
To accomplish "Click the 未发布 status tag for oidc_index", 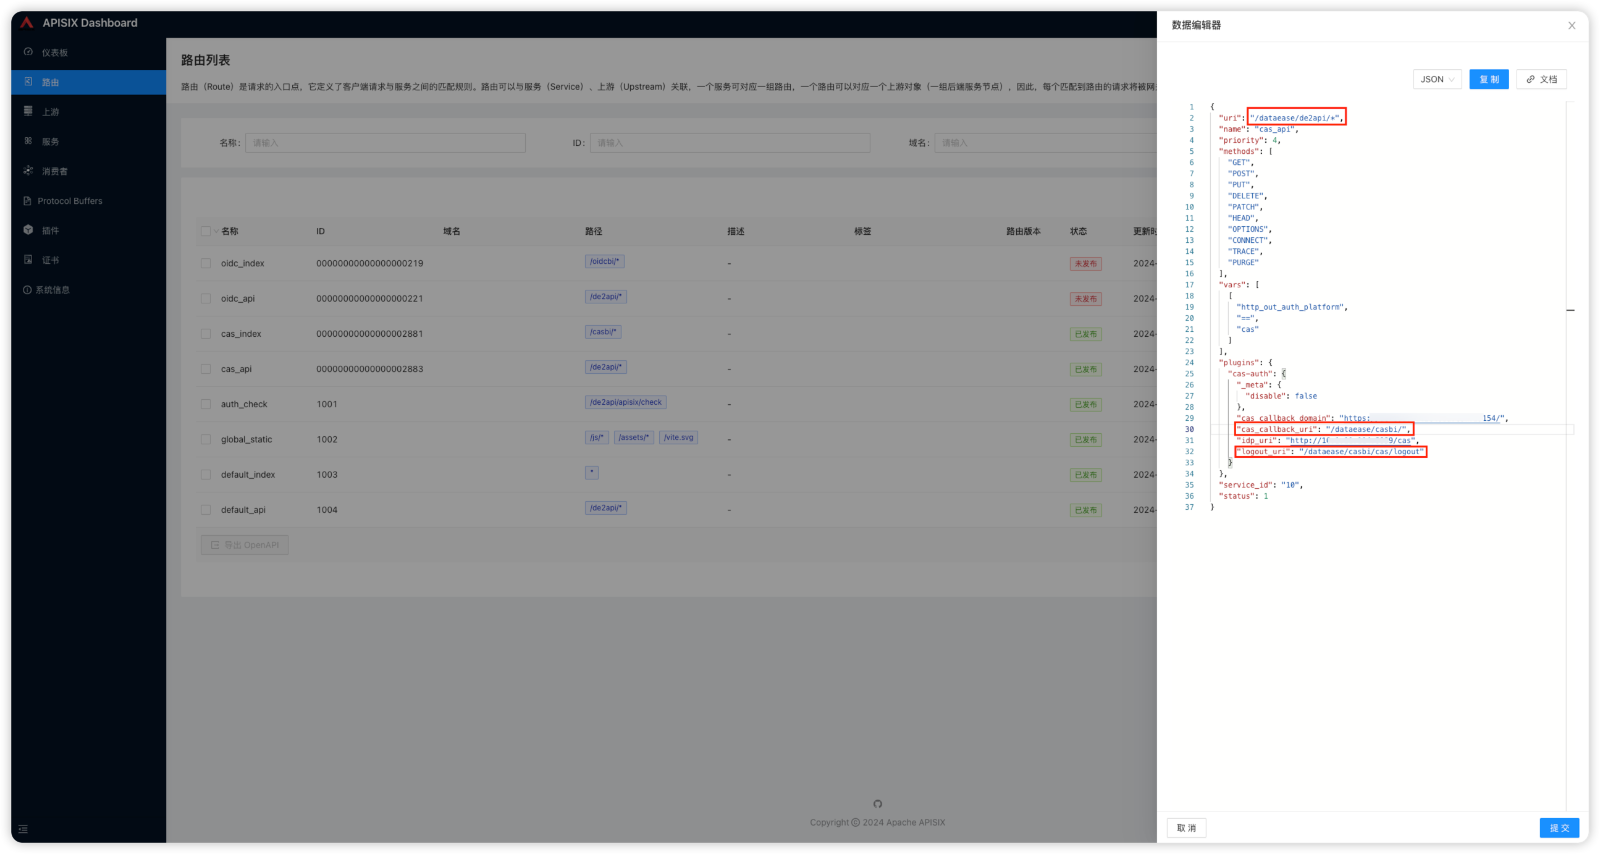I will [1085, 264].
